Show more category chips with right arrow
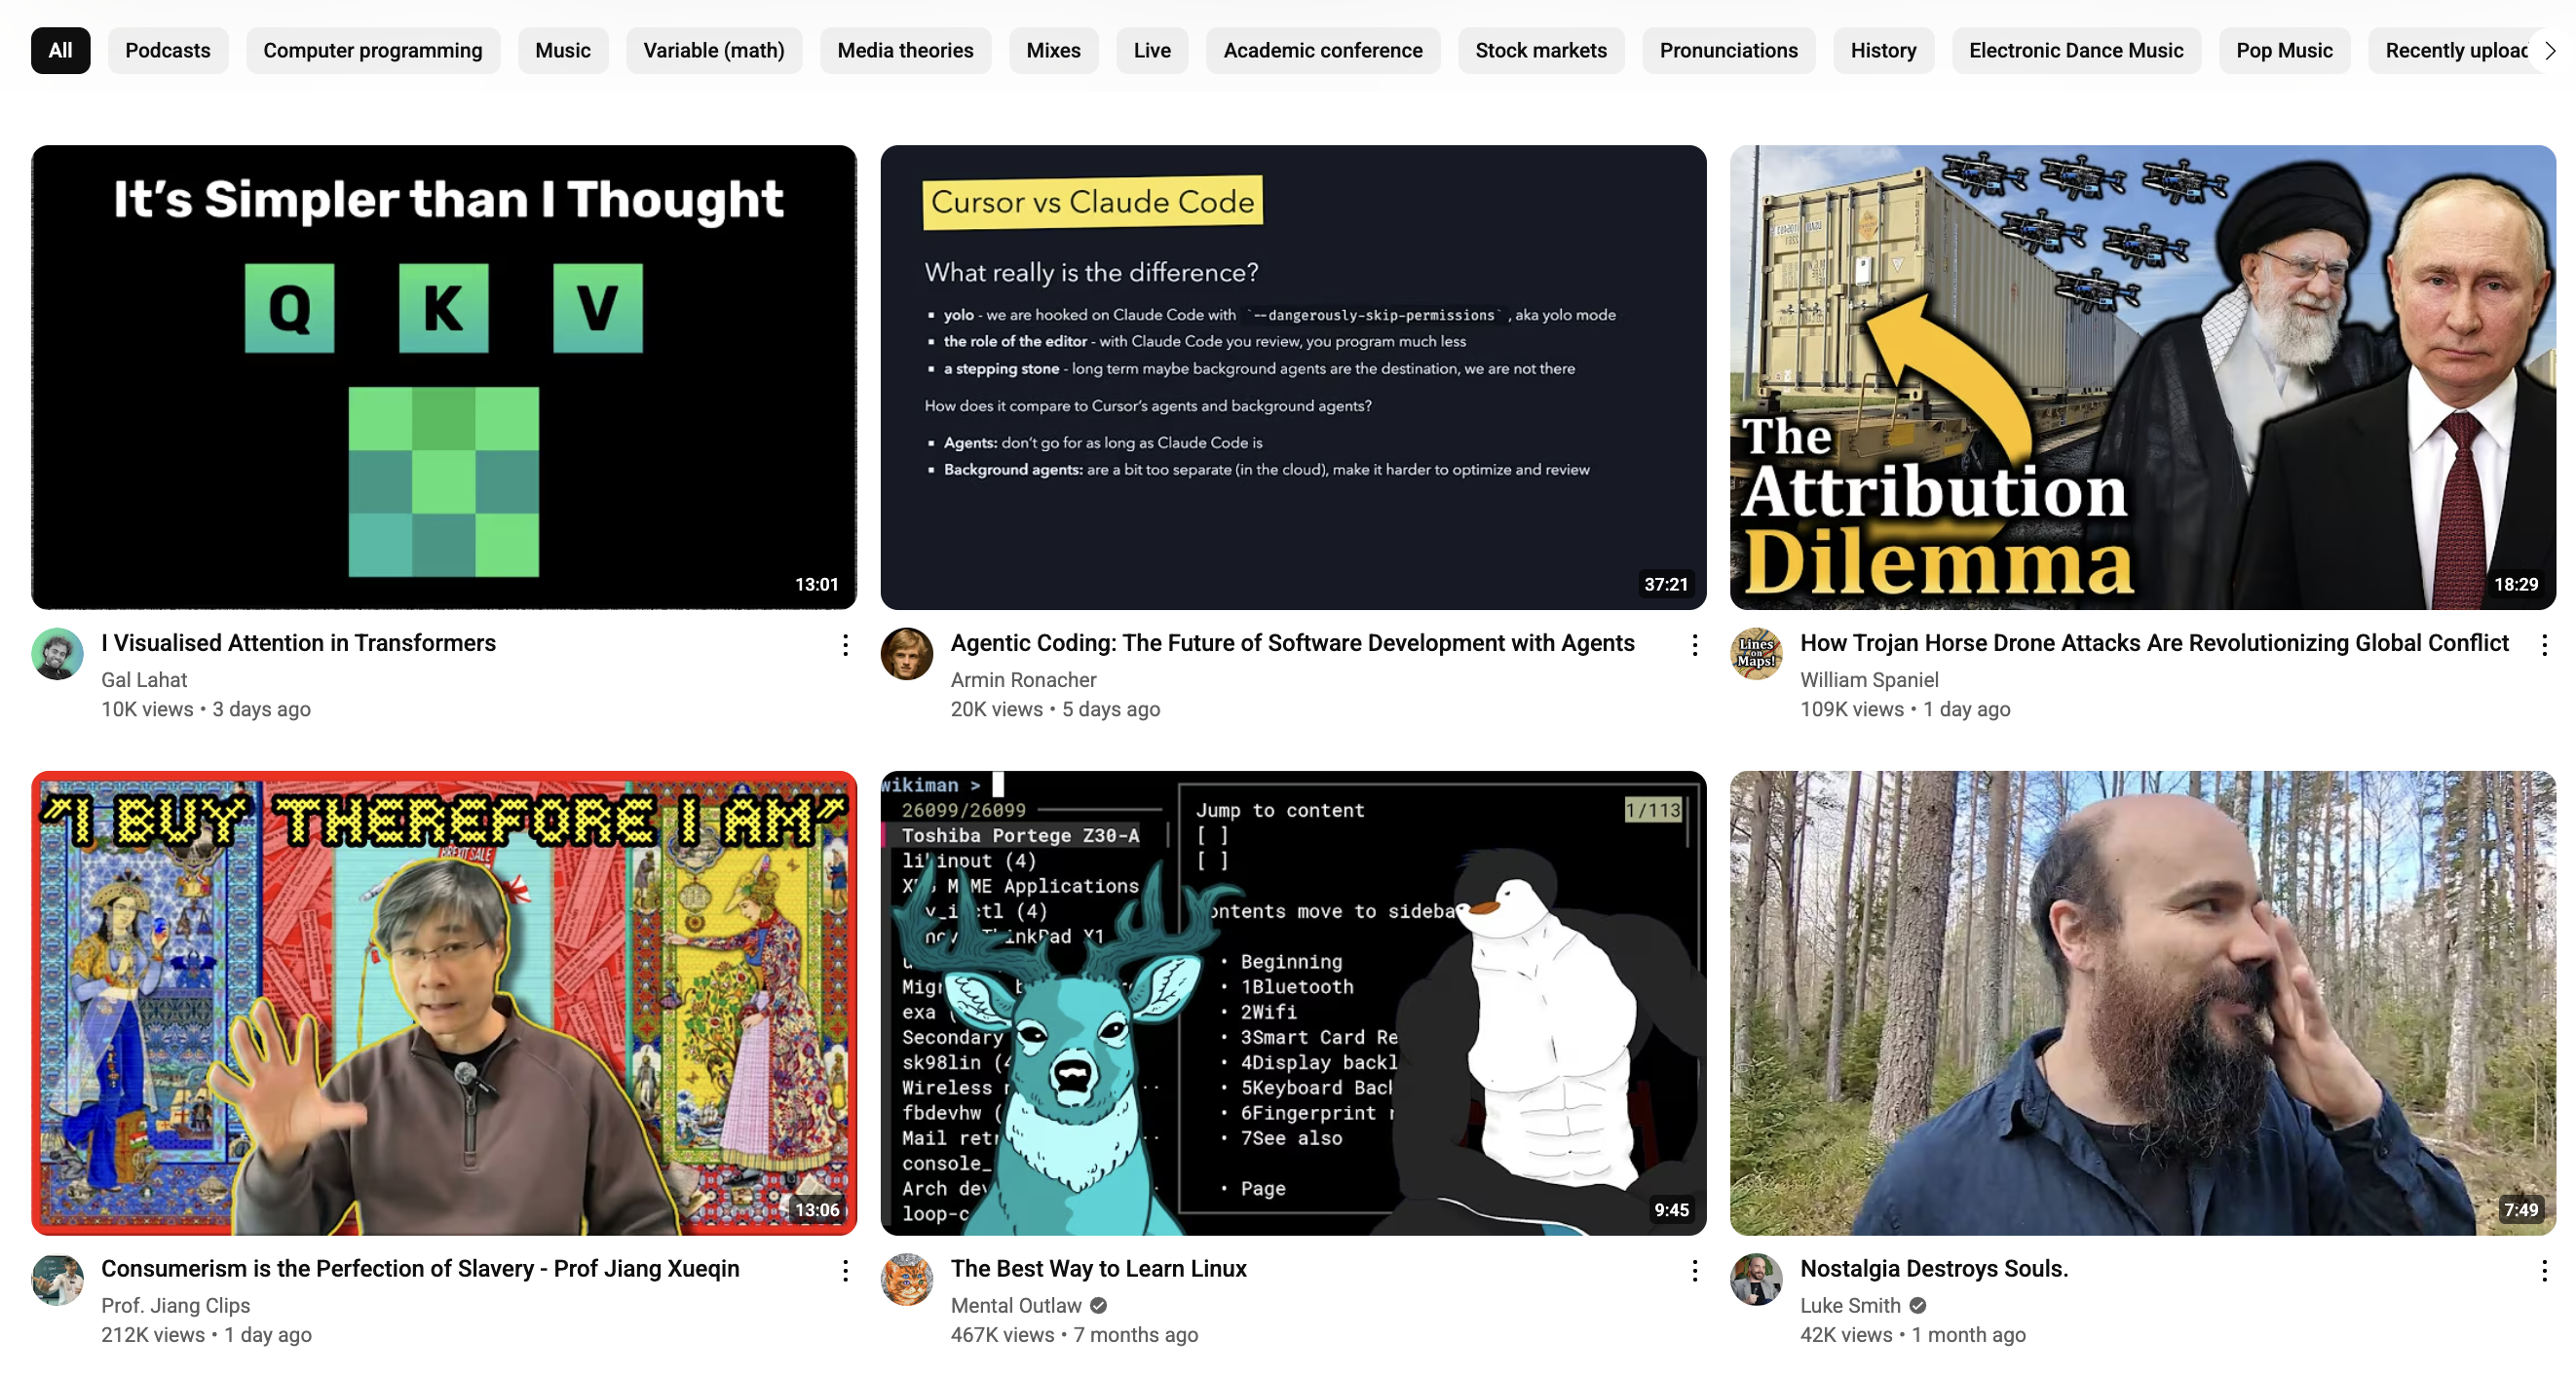This screenshot has width=2576, height=1378. pos(2549,51)
